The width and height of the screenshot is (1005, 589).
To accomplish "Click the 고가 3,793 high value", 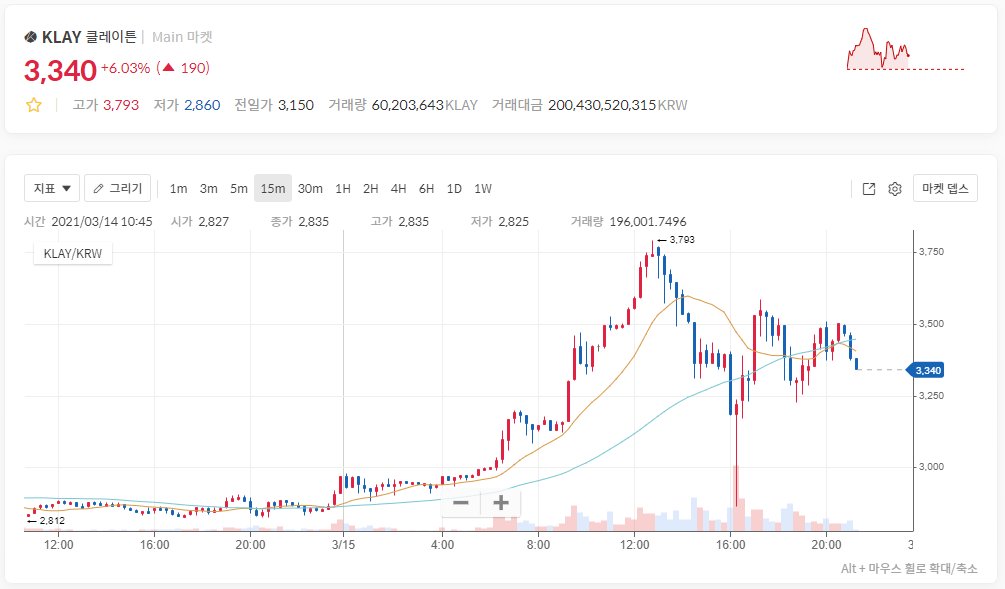I will [106, 105].
